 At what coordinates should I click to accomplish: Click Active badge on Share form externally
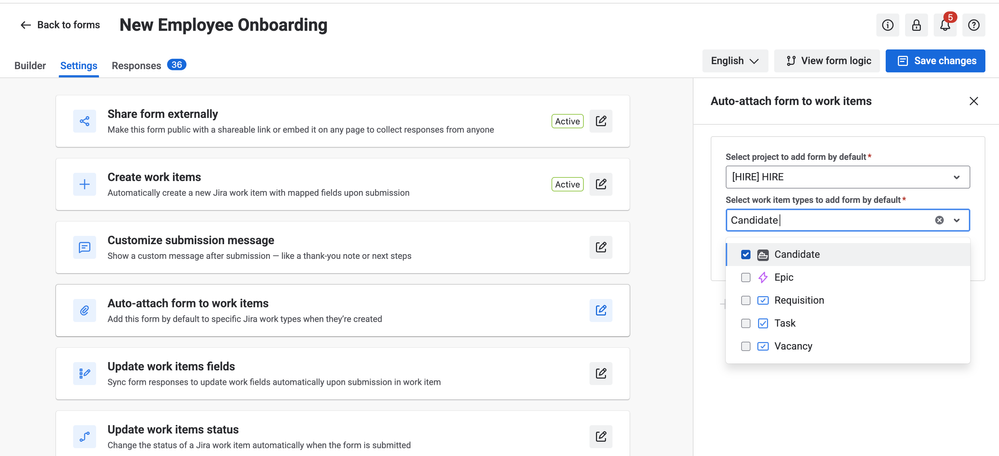[x=567, y=121]
